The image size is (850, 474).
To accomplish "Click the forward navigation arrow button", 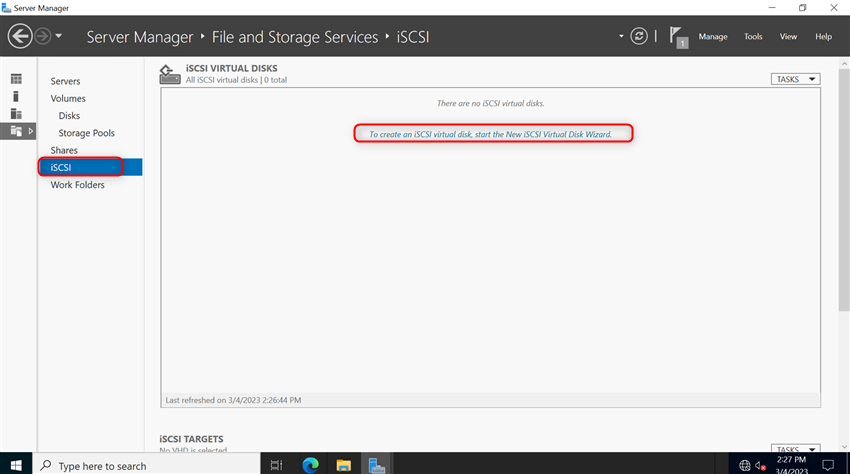I will pyautogui.click(x=43, y=36).
